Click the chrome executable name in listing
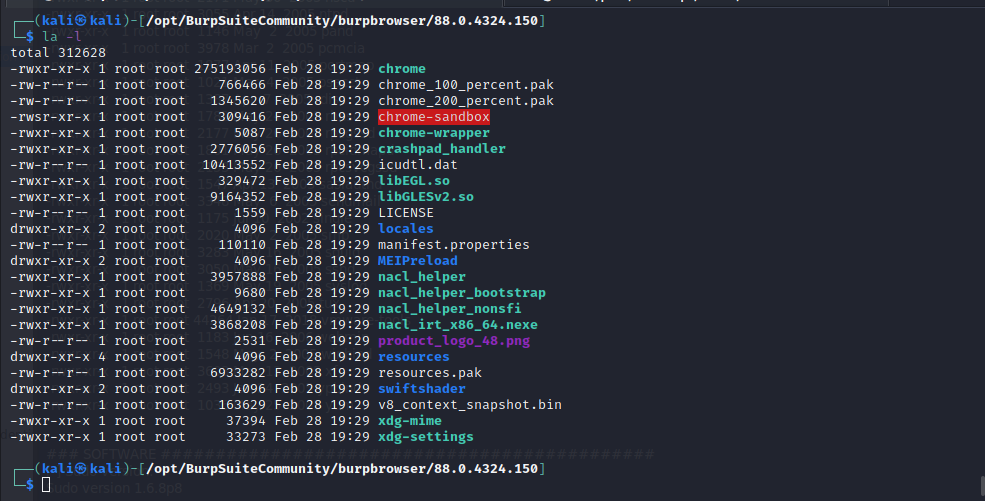This screenshot has height=501, width=985. pyautogui.click(x=401, y=69)
